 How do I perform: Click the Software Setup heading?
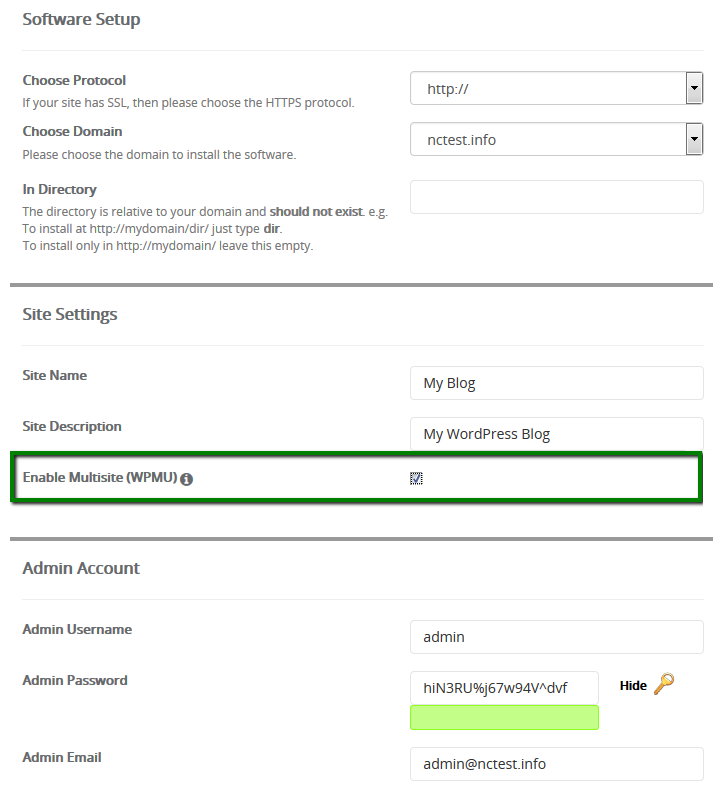(x=81, y=20)
